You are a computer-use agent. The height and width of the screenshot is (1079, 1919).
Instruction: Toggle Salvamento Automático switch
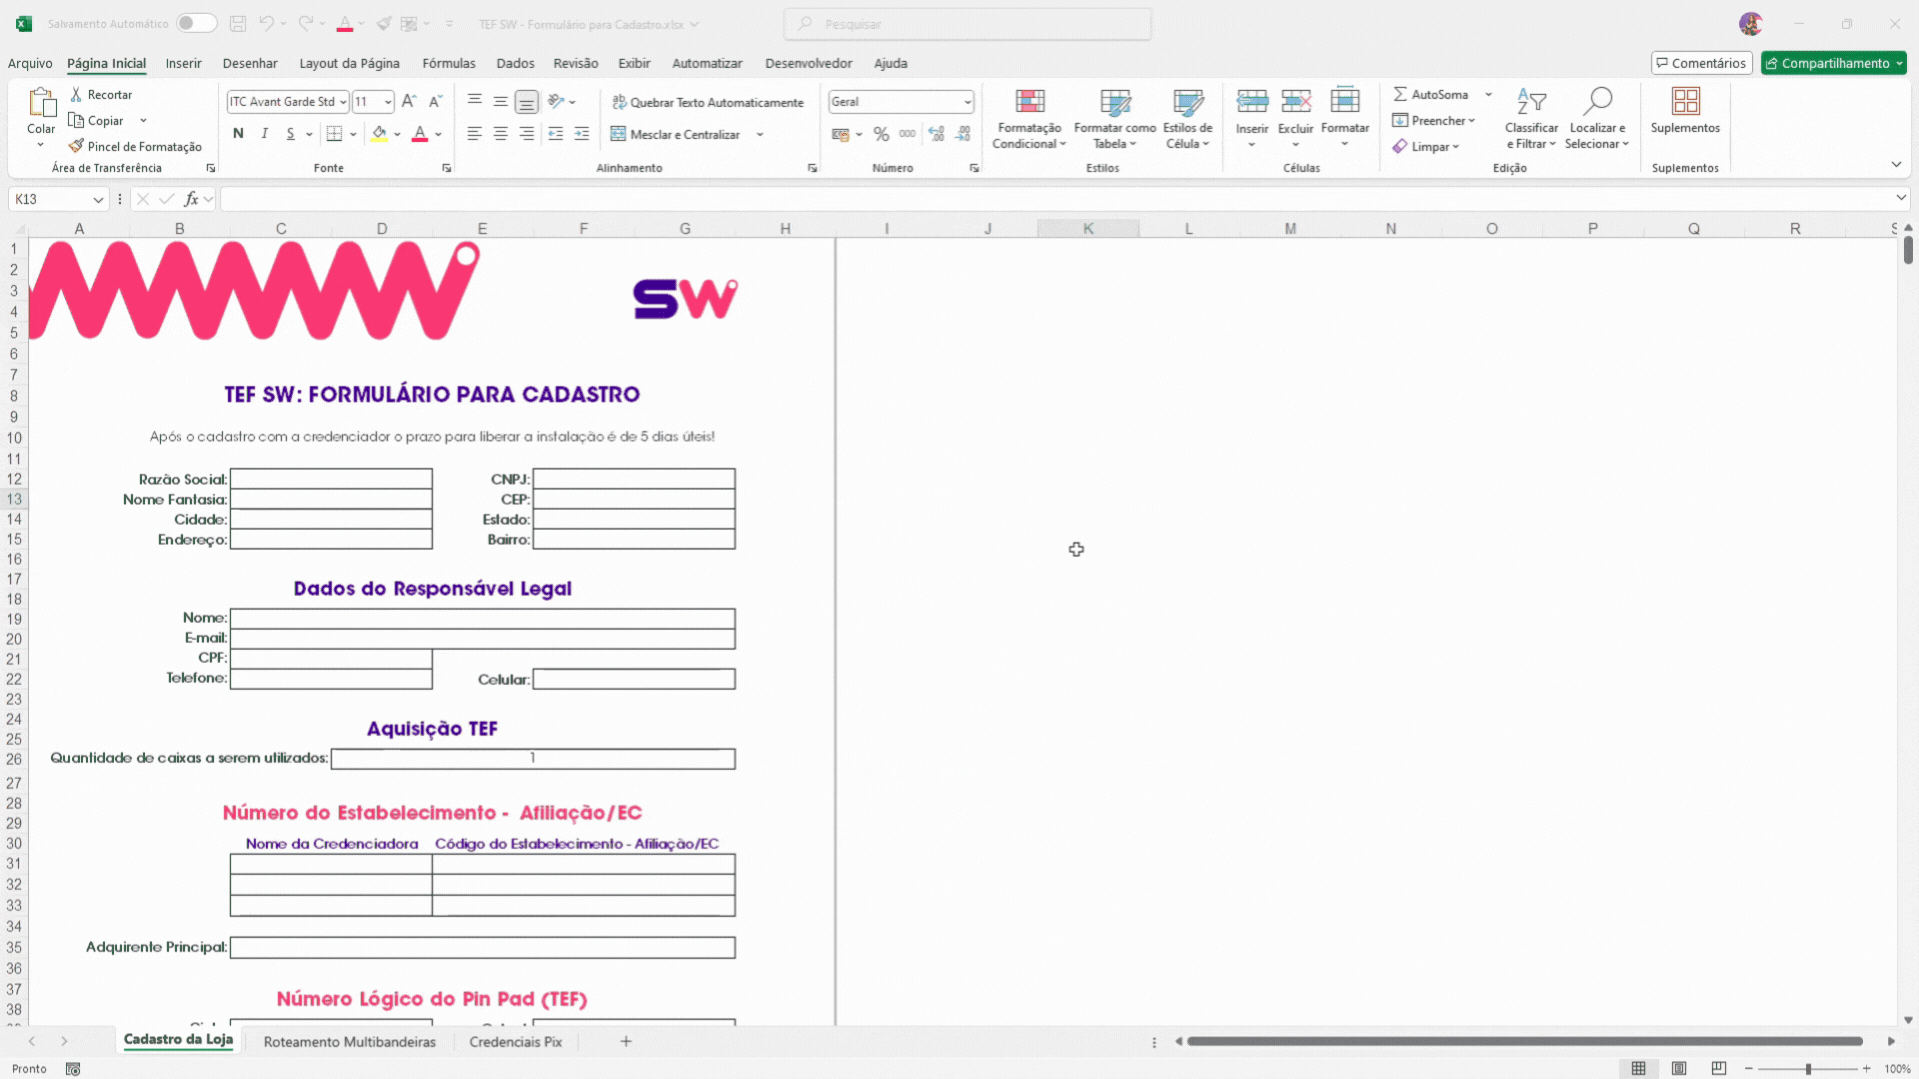[196, 23]
